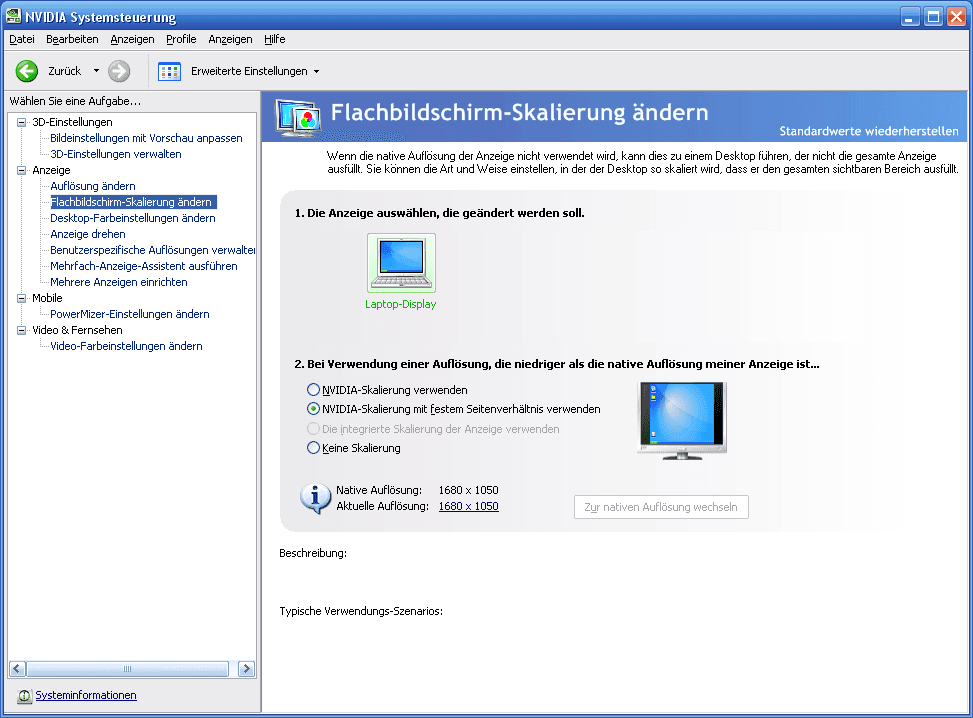
Task: Click the task tree horizontal scrollbar thumb
Action: pos(128,669)
